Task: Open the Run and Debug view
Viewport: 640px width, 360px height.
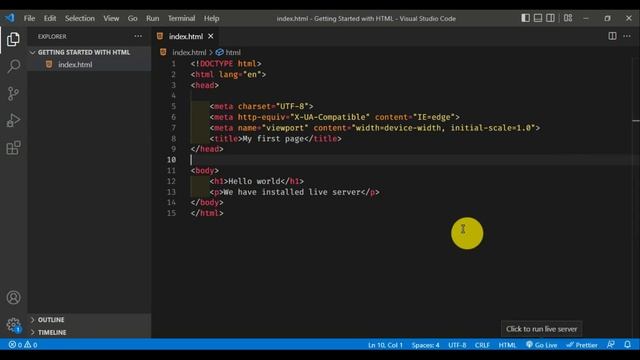Action: click(x=13, y=120)
